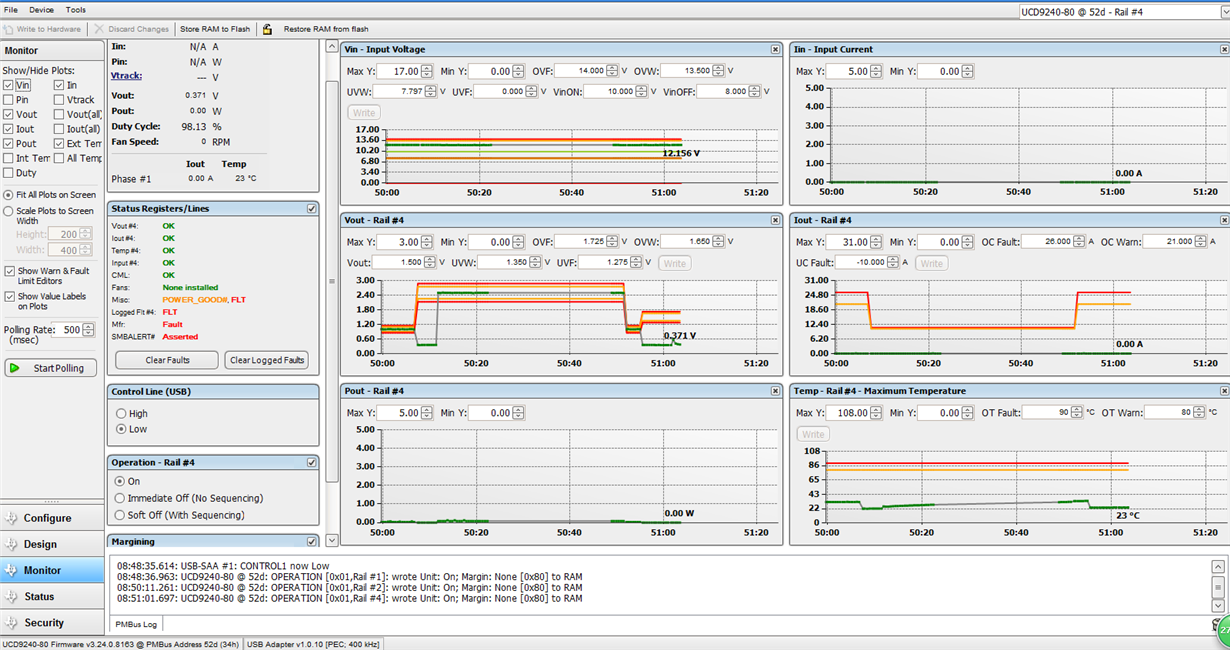Switch to the Monitor section

pos(51,570)
